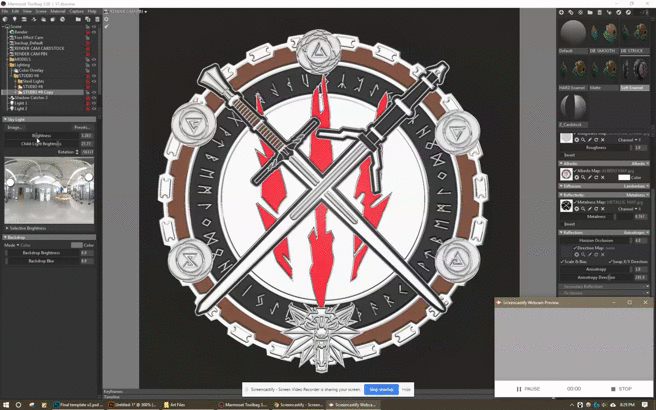Click PAUSE in Screencastify preview

[x=528, y=389]
